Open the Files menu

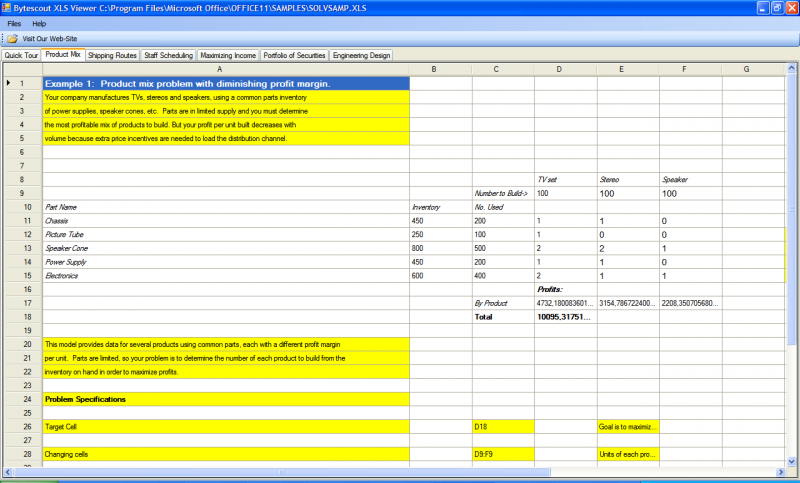14,23
